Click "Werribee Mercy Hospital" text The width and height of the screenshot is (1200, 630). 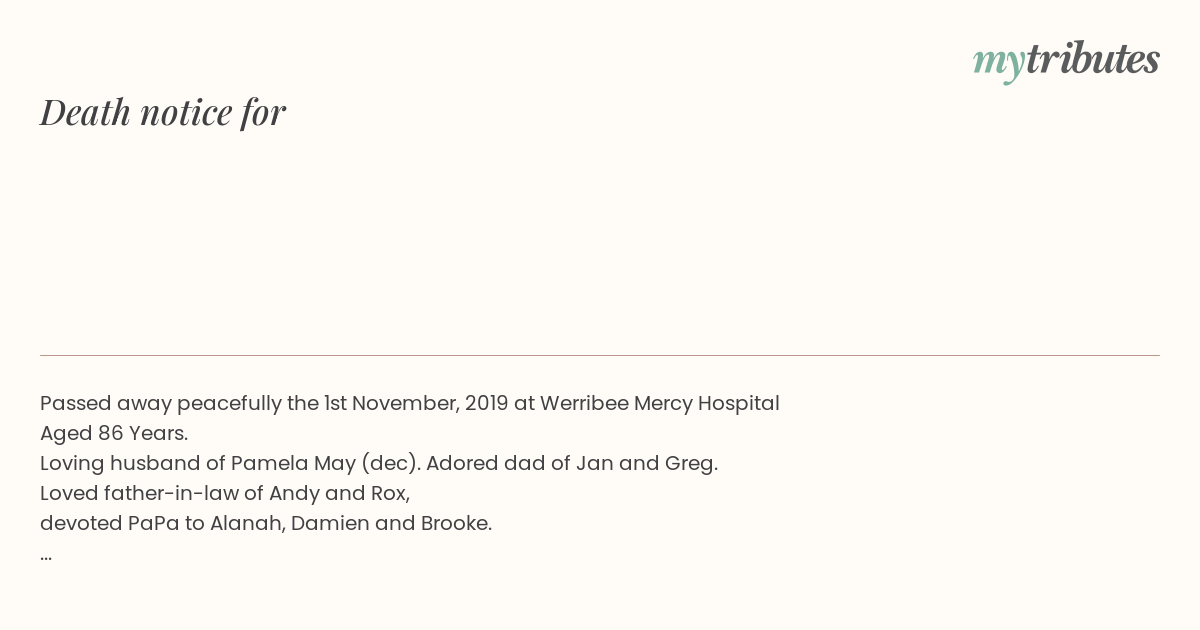coord(660,404)
